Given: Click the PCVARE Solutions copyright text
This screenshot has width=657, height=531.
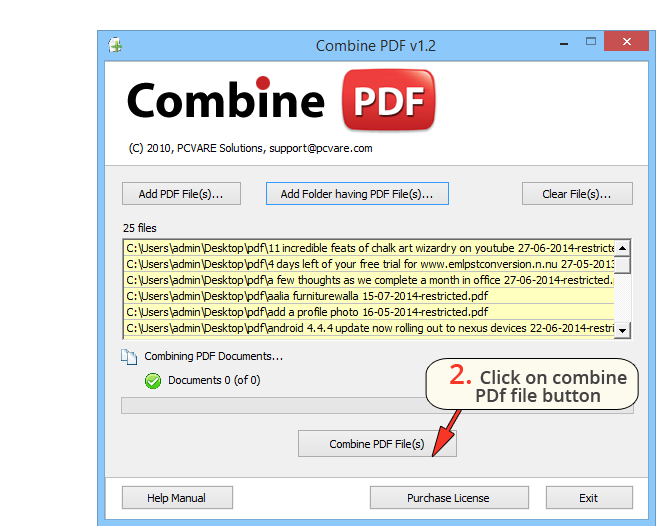Looking at the screenshot, I should (251, 148).
